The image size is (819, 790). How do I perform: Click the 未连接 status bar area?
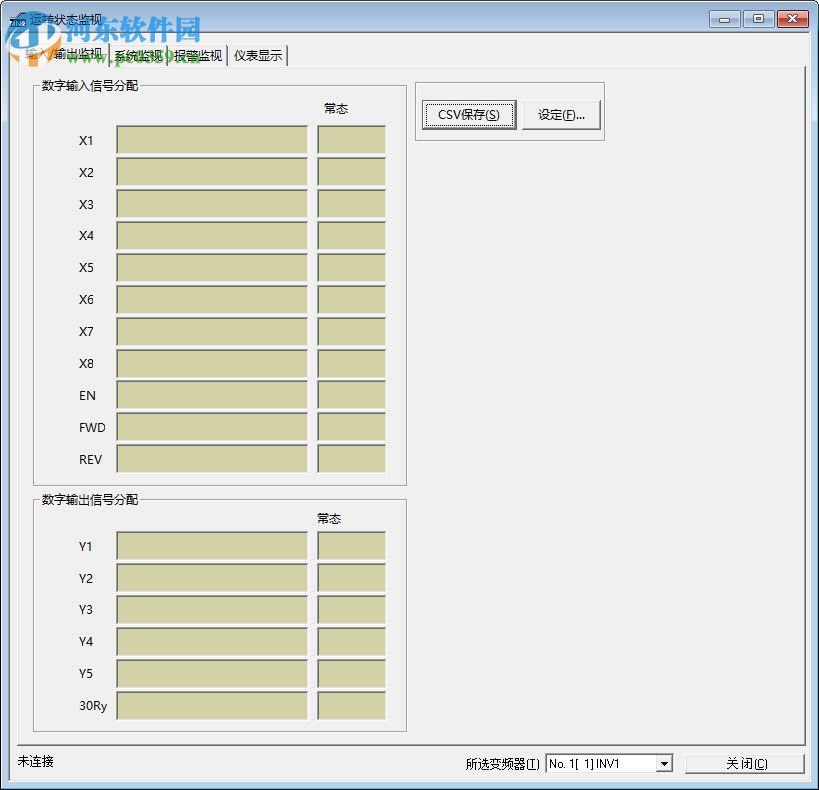coord(34,762)
